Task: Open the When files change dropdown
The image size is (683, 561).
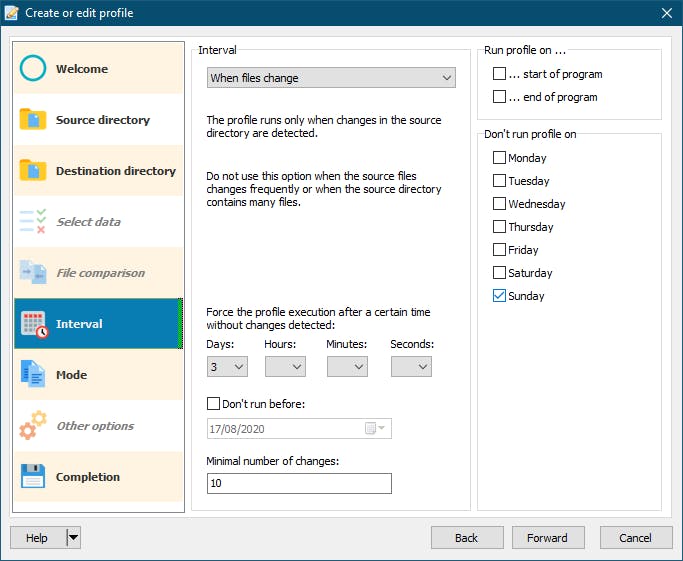Action: click(x=331, y=78)
